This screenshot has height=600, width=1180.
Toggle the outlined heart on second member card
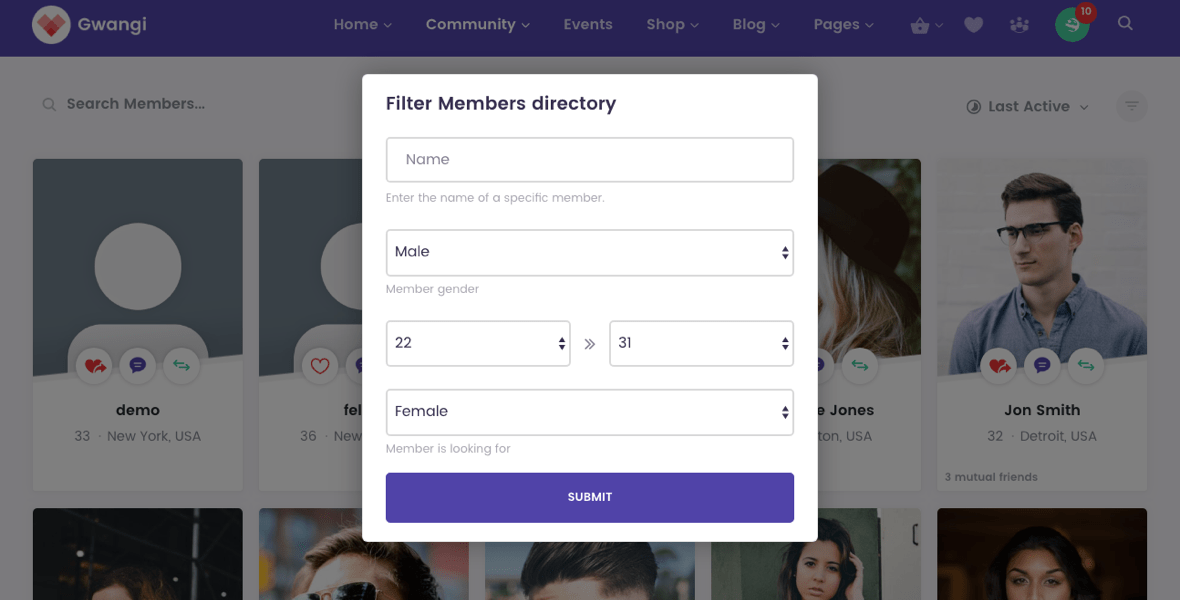(320, 366)
